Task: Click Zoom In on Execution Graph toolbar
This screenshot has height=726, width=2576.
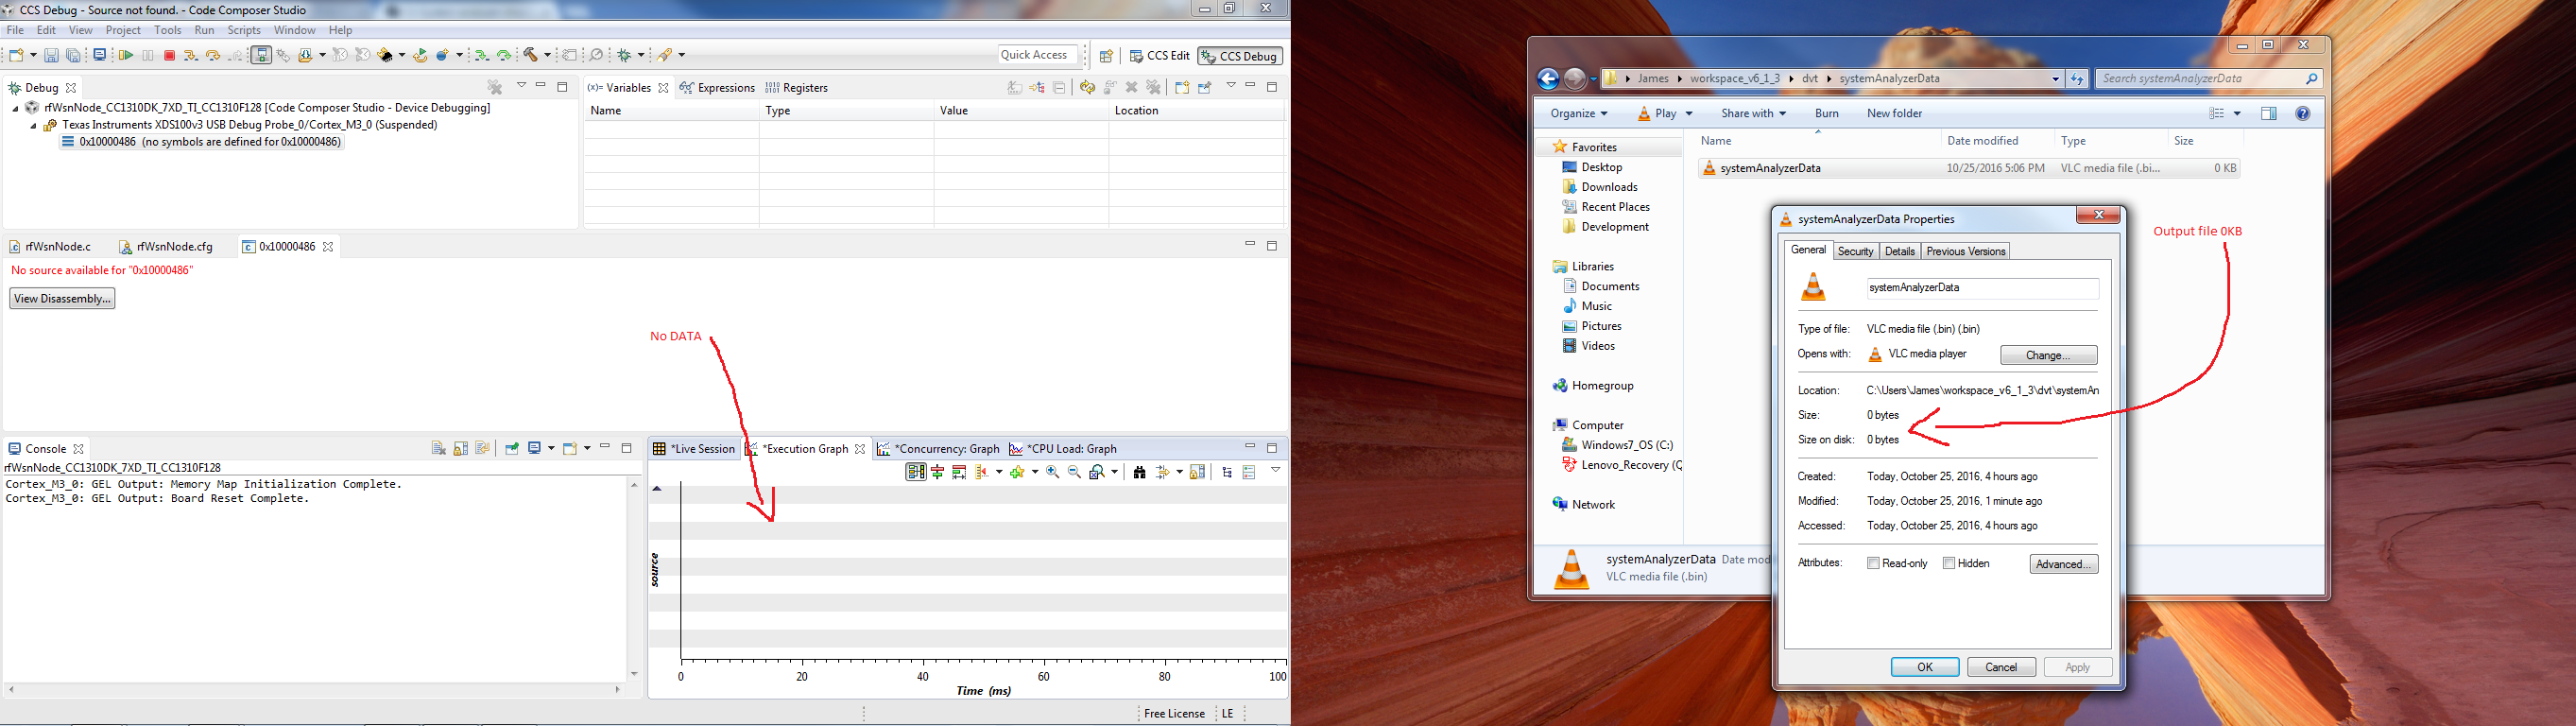Action: click(1053, 472)
